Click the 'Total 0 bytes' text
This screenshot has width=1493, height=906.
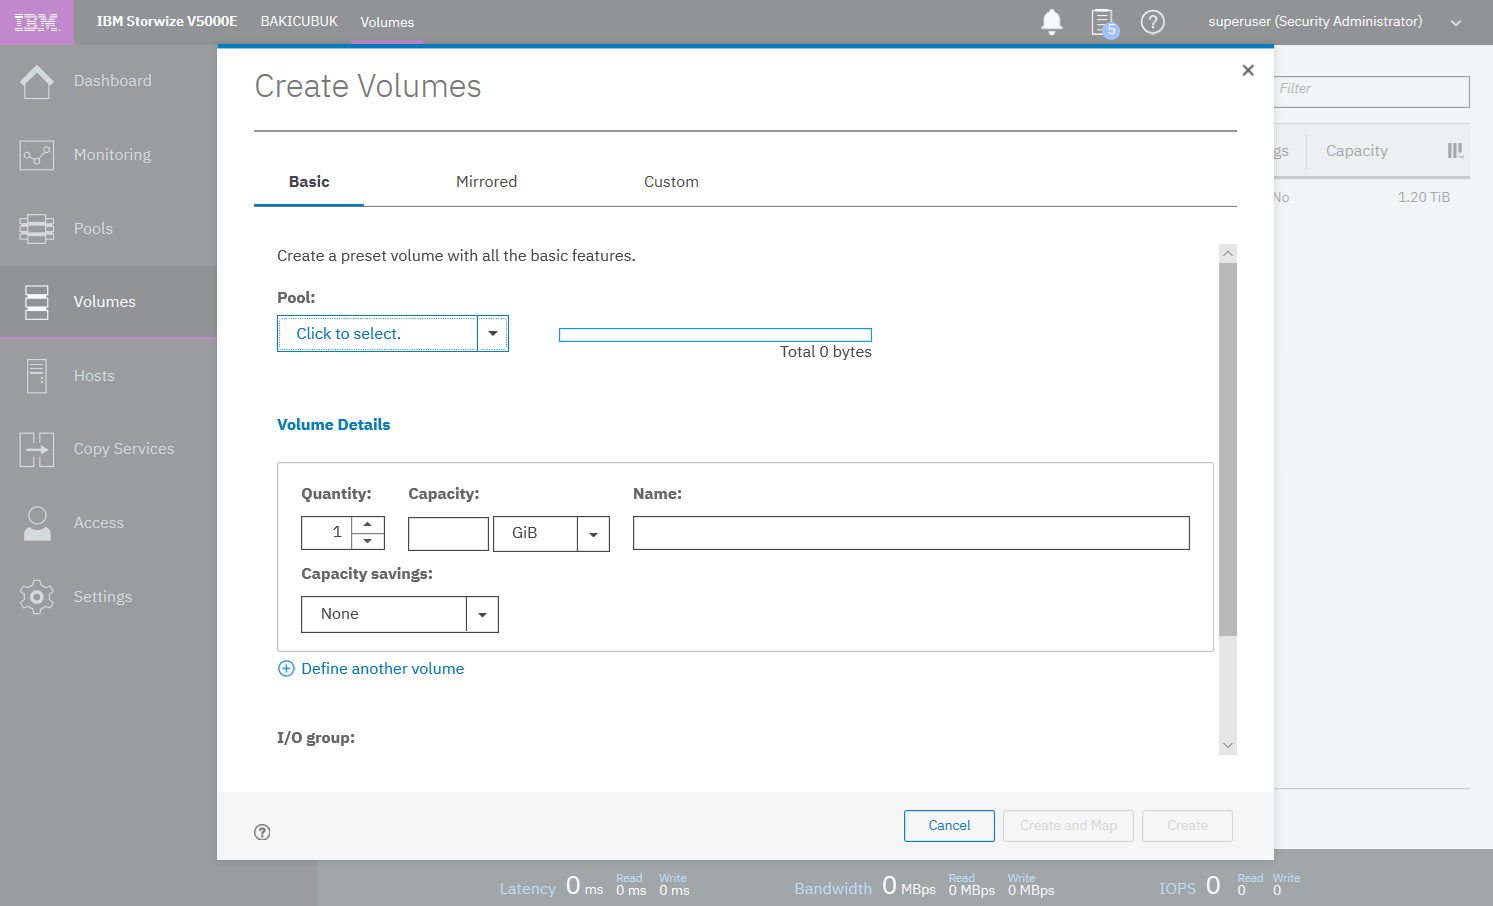[826, 352]
